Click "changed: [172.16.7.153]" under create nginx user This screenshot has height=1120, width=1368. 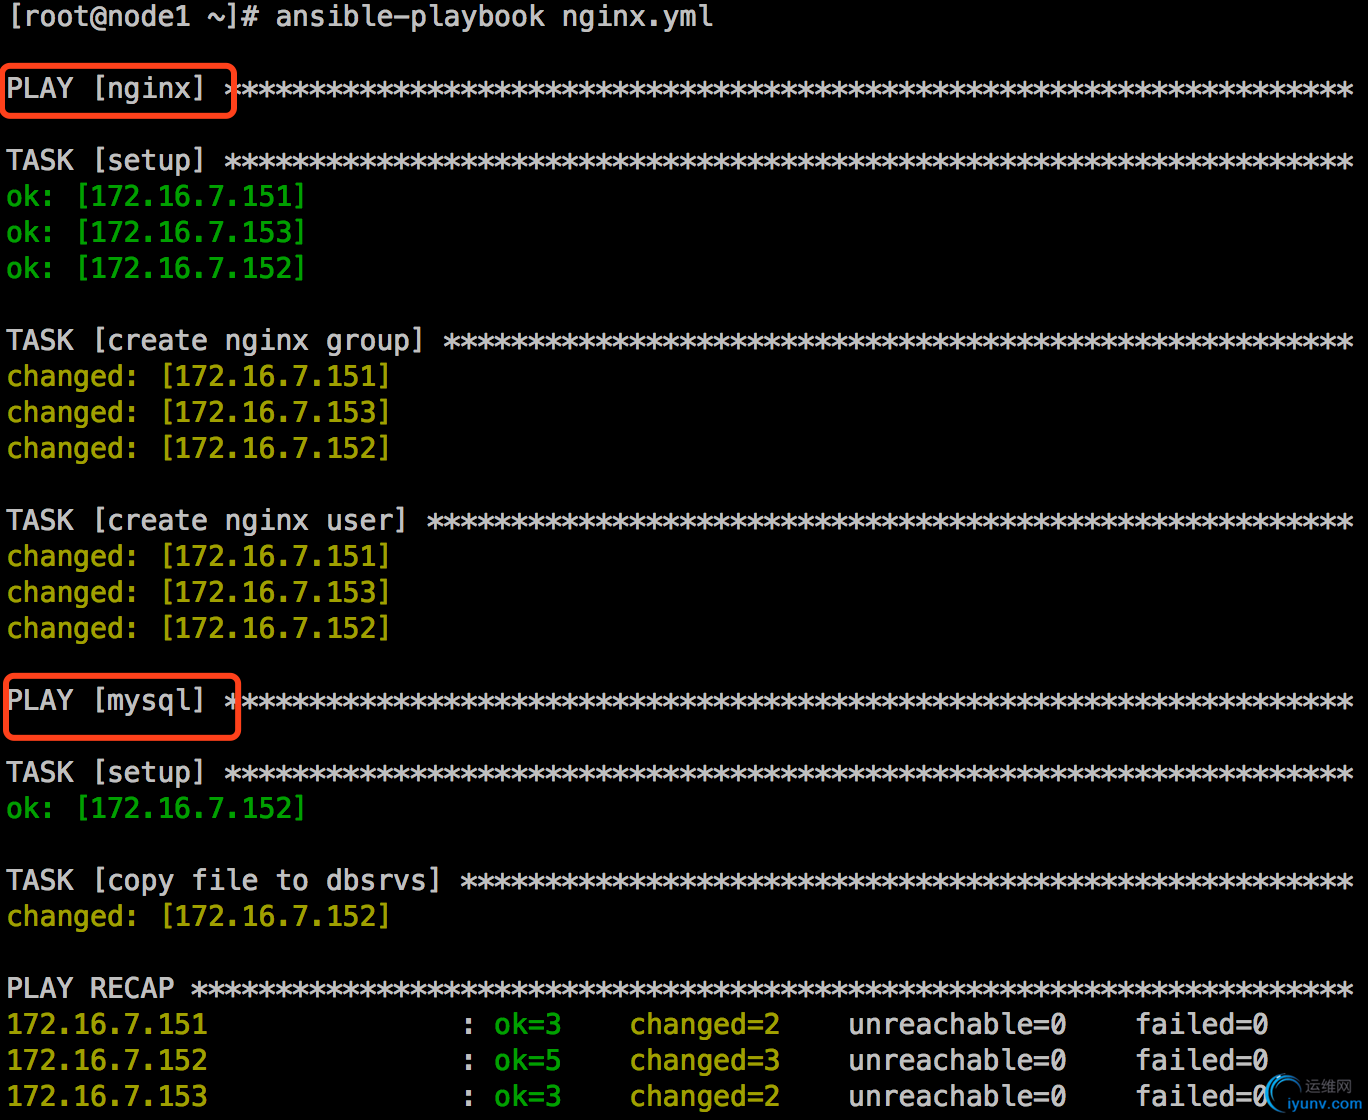[x=198, y=593]
